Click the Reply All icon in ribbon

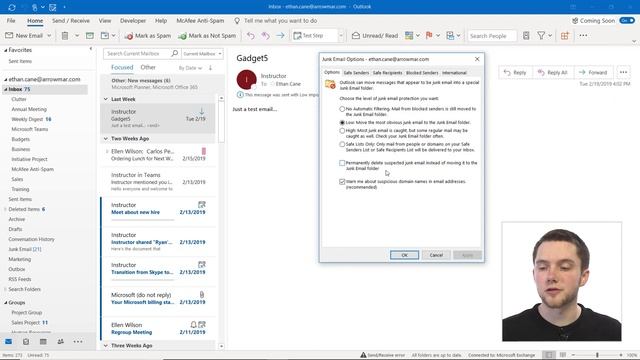point(265,36)
